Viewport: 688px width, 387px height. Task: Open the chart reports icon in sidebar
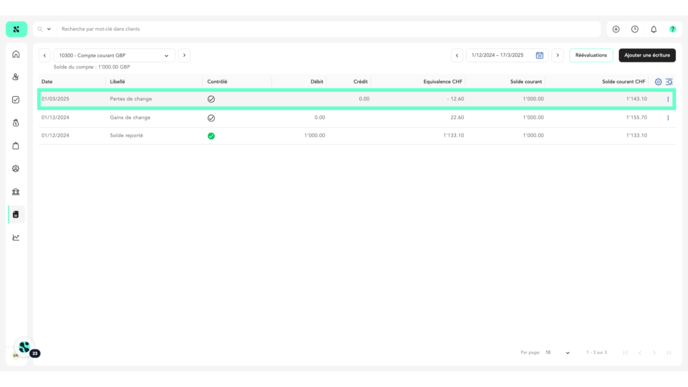[16, 237]
